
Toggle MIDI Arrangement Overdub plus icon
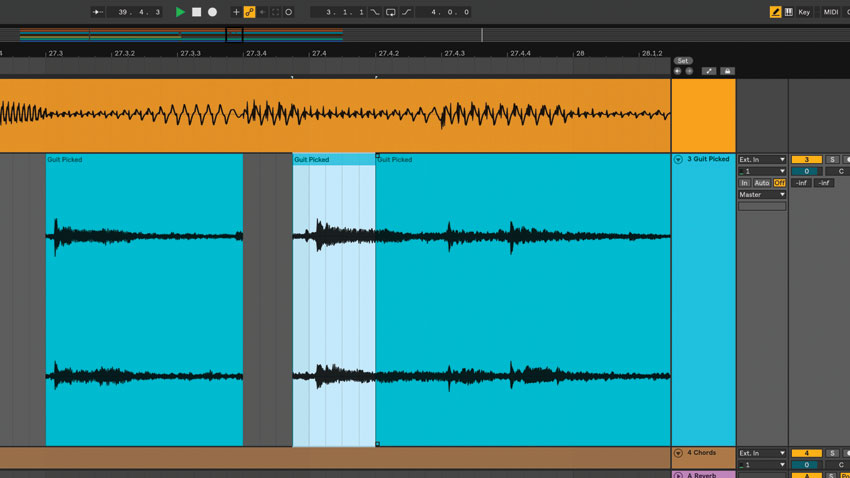click(236, 12)
